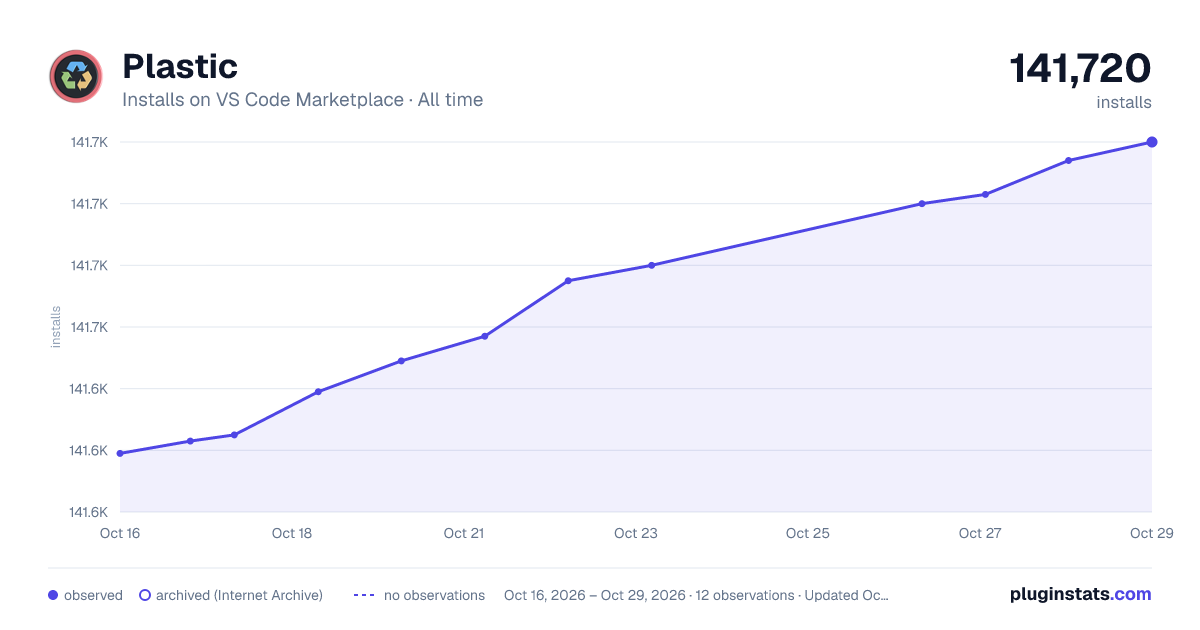Screen dimensions: 1200x630
Task: Select the data point just before Oct 27
Action: [922, 204]
